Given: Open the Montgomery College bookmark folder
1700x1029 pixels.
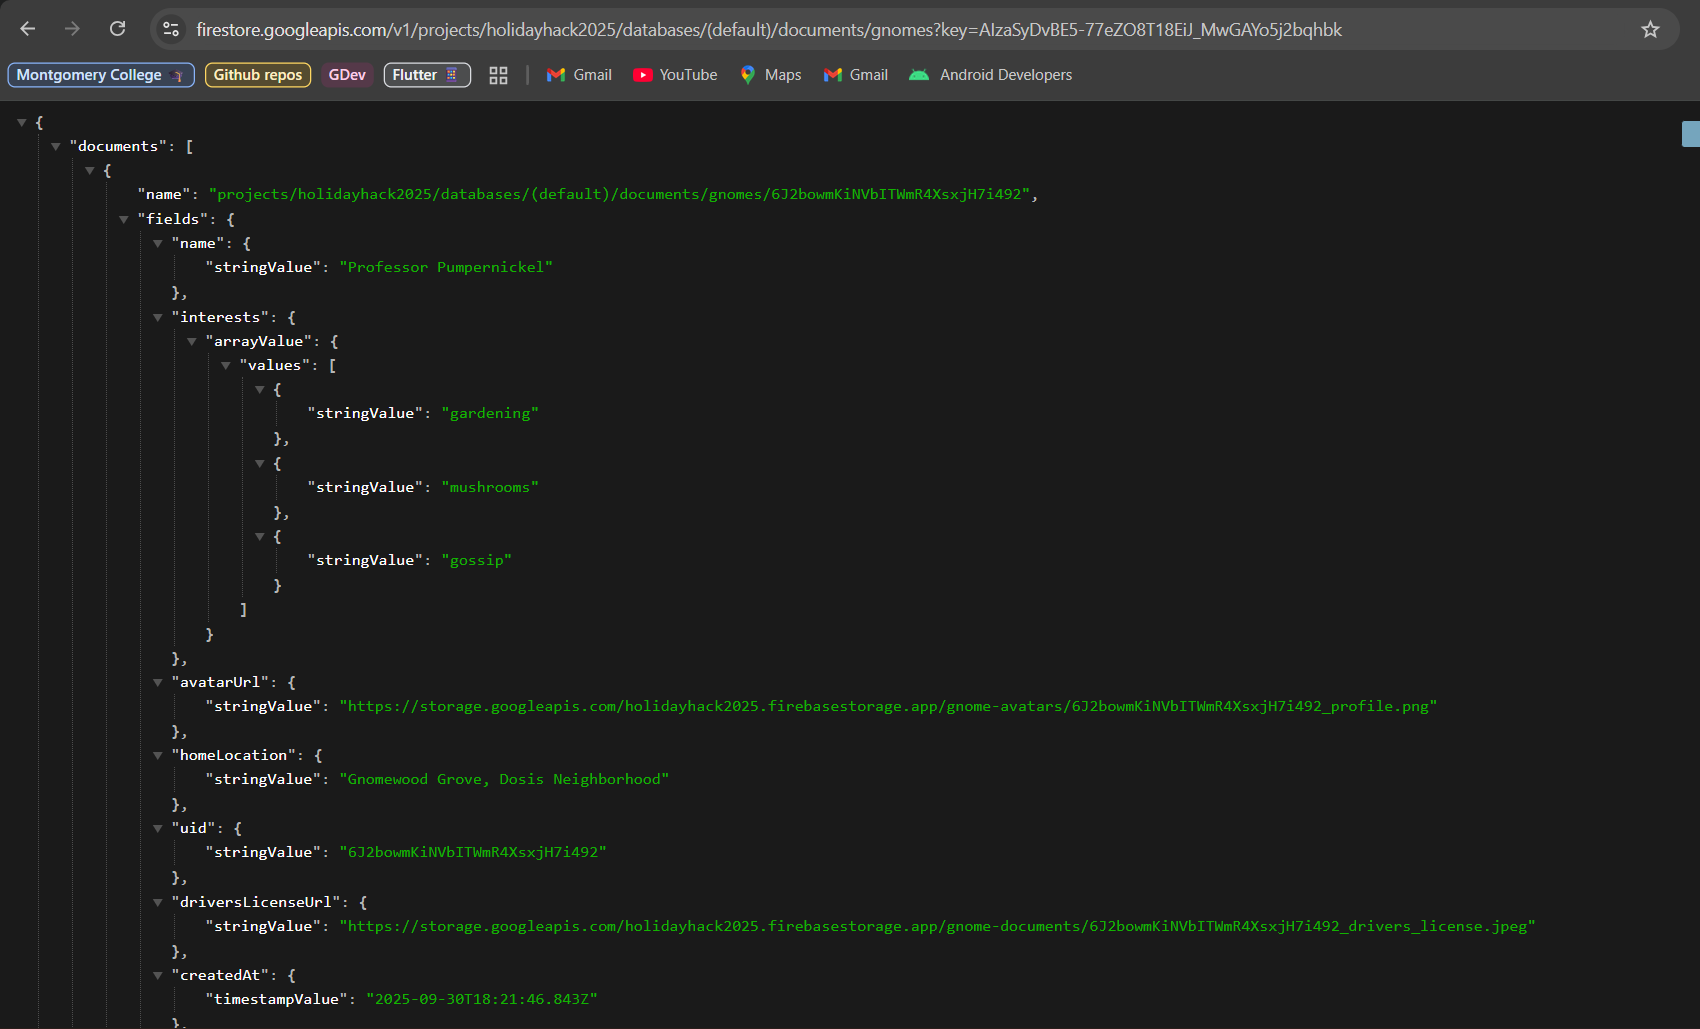Looking at the screenshot, I should coord(101,75).
